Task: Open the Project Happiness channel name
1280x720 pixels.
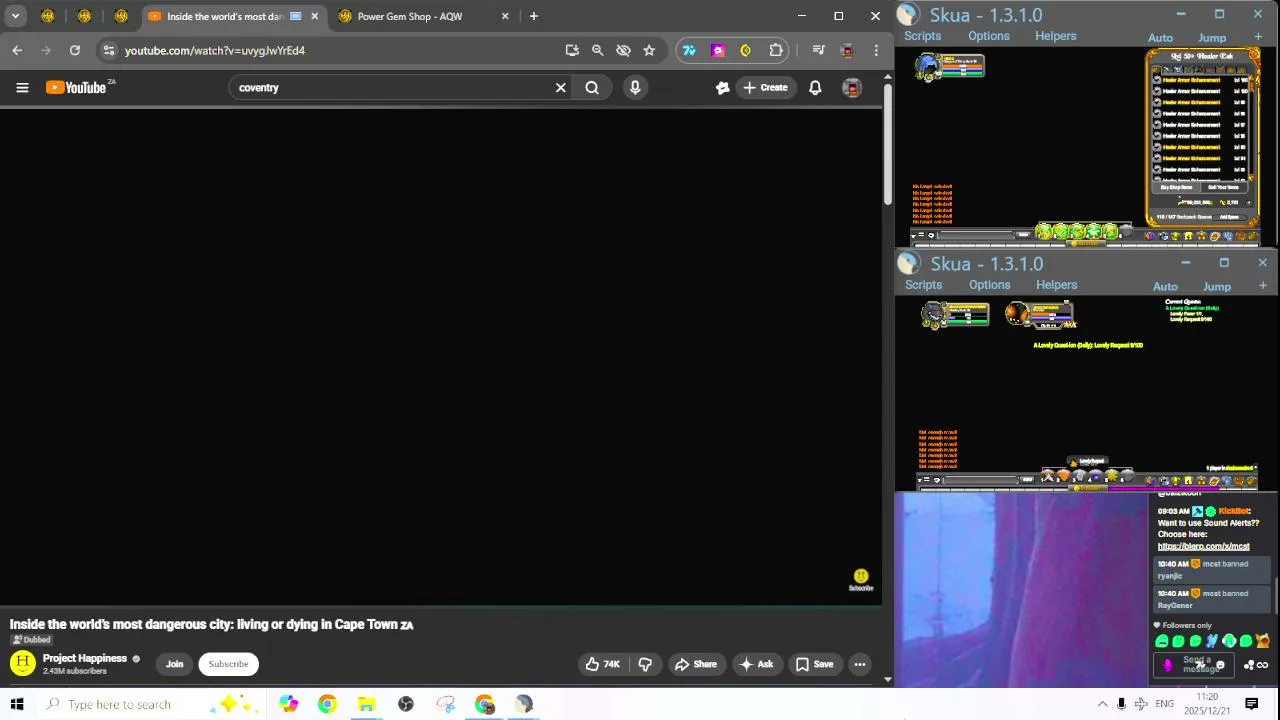Action: click(x=85, y=658)
